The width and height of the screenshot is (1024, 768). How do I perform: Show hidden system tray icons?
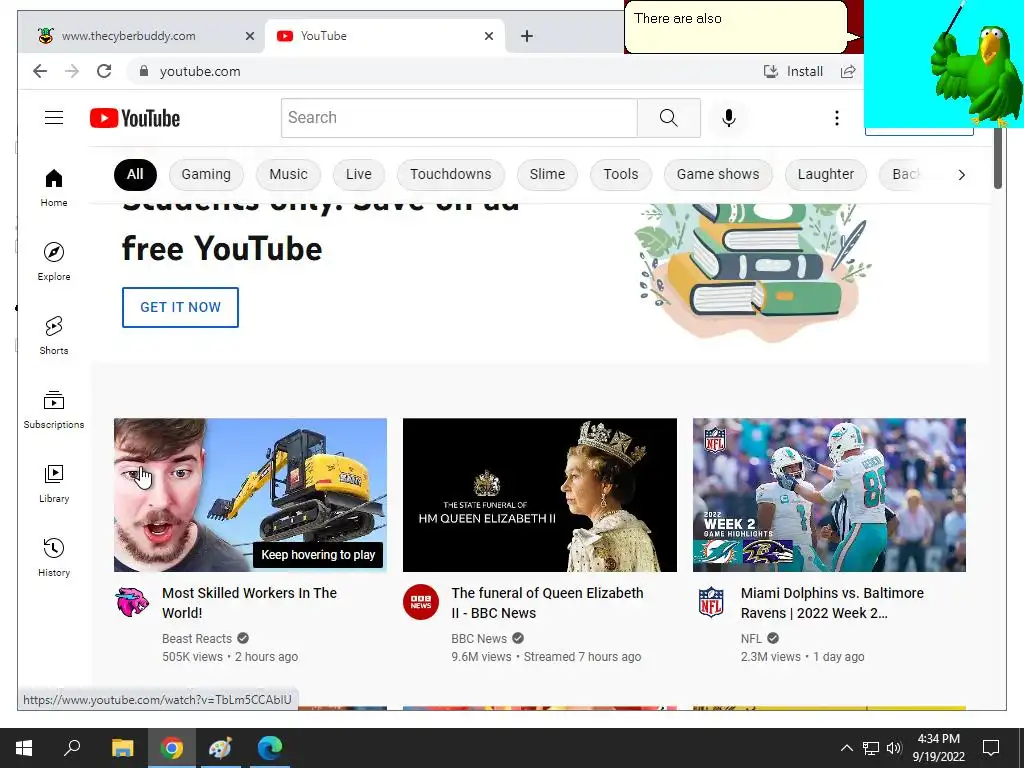pyautogui.click(x=846, y=748)
